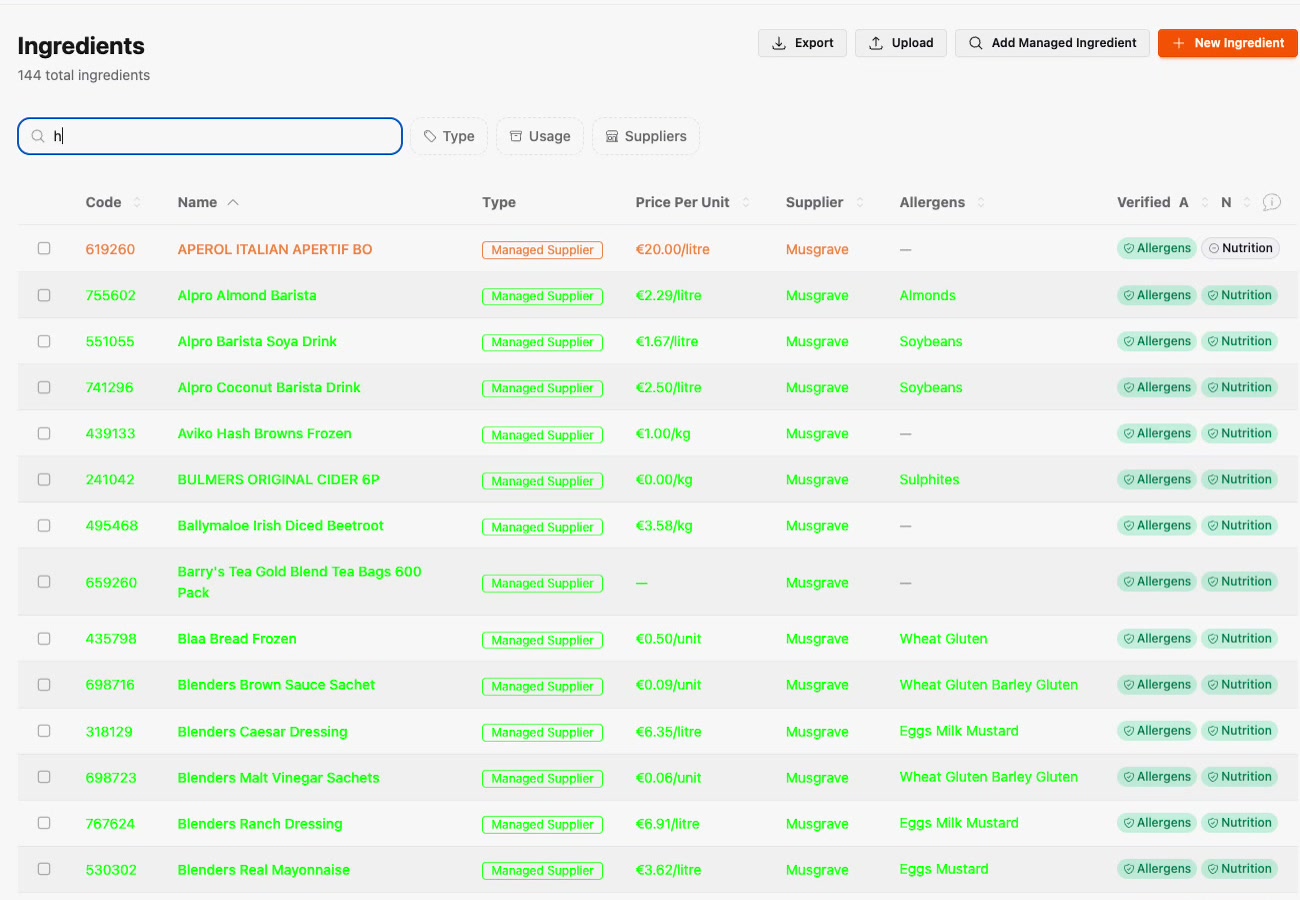Click Managed Supplier tag for Alpro Coconut
Viewport: 1300px width, 900px height.
point(542,388)
